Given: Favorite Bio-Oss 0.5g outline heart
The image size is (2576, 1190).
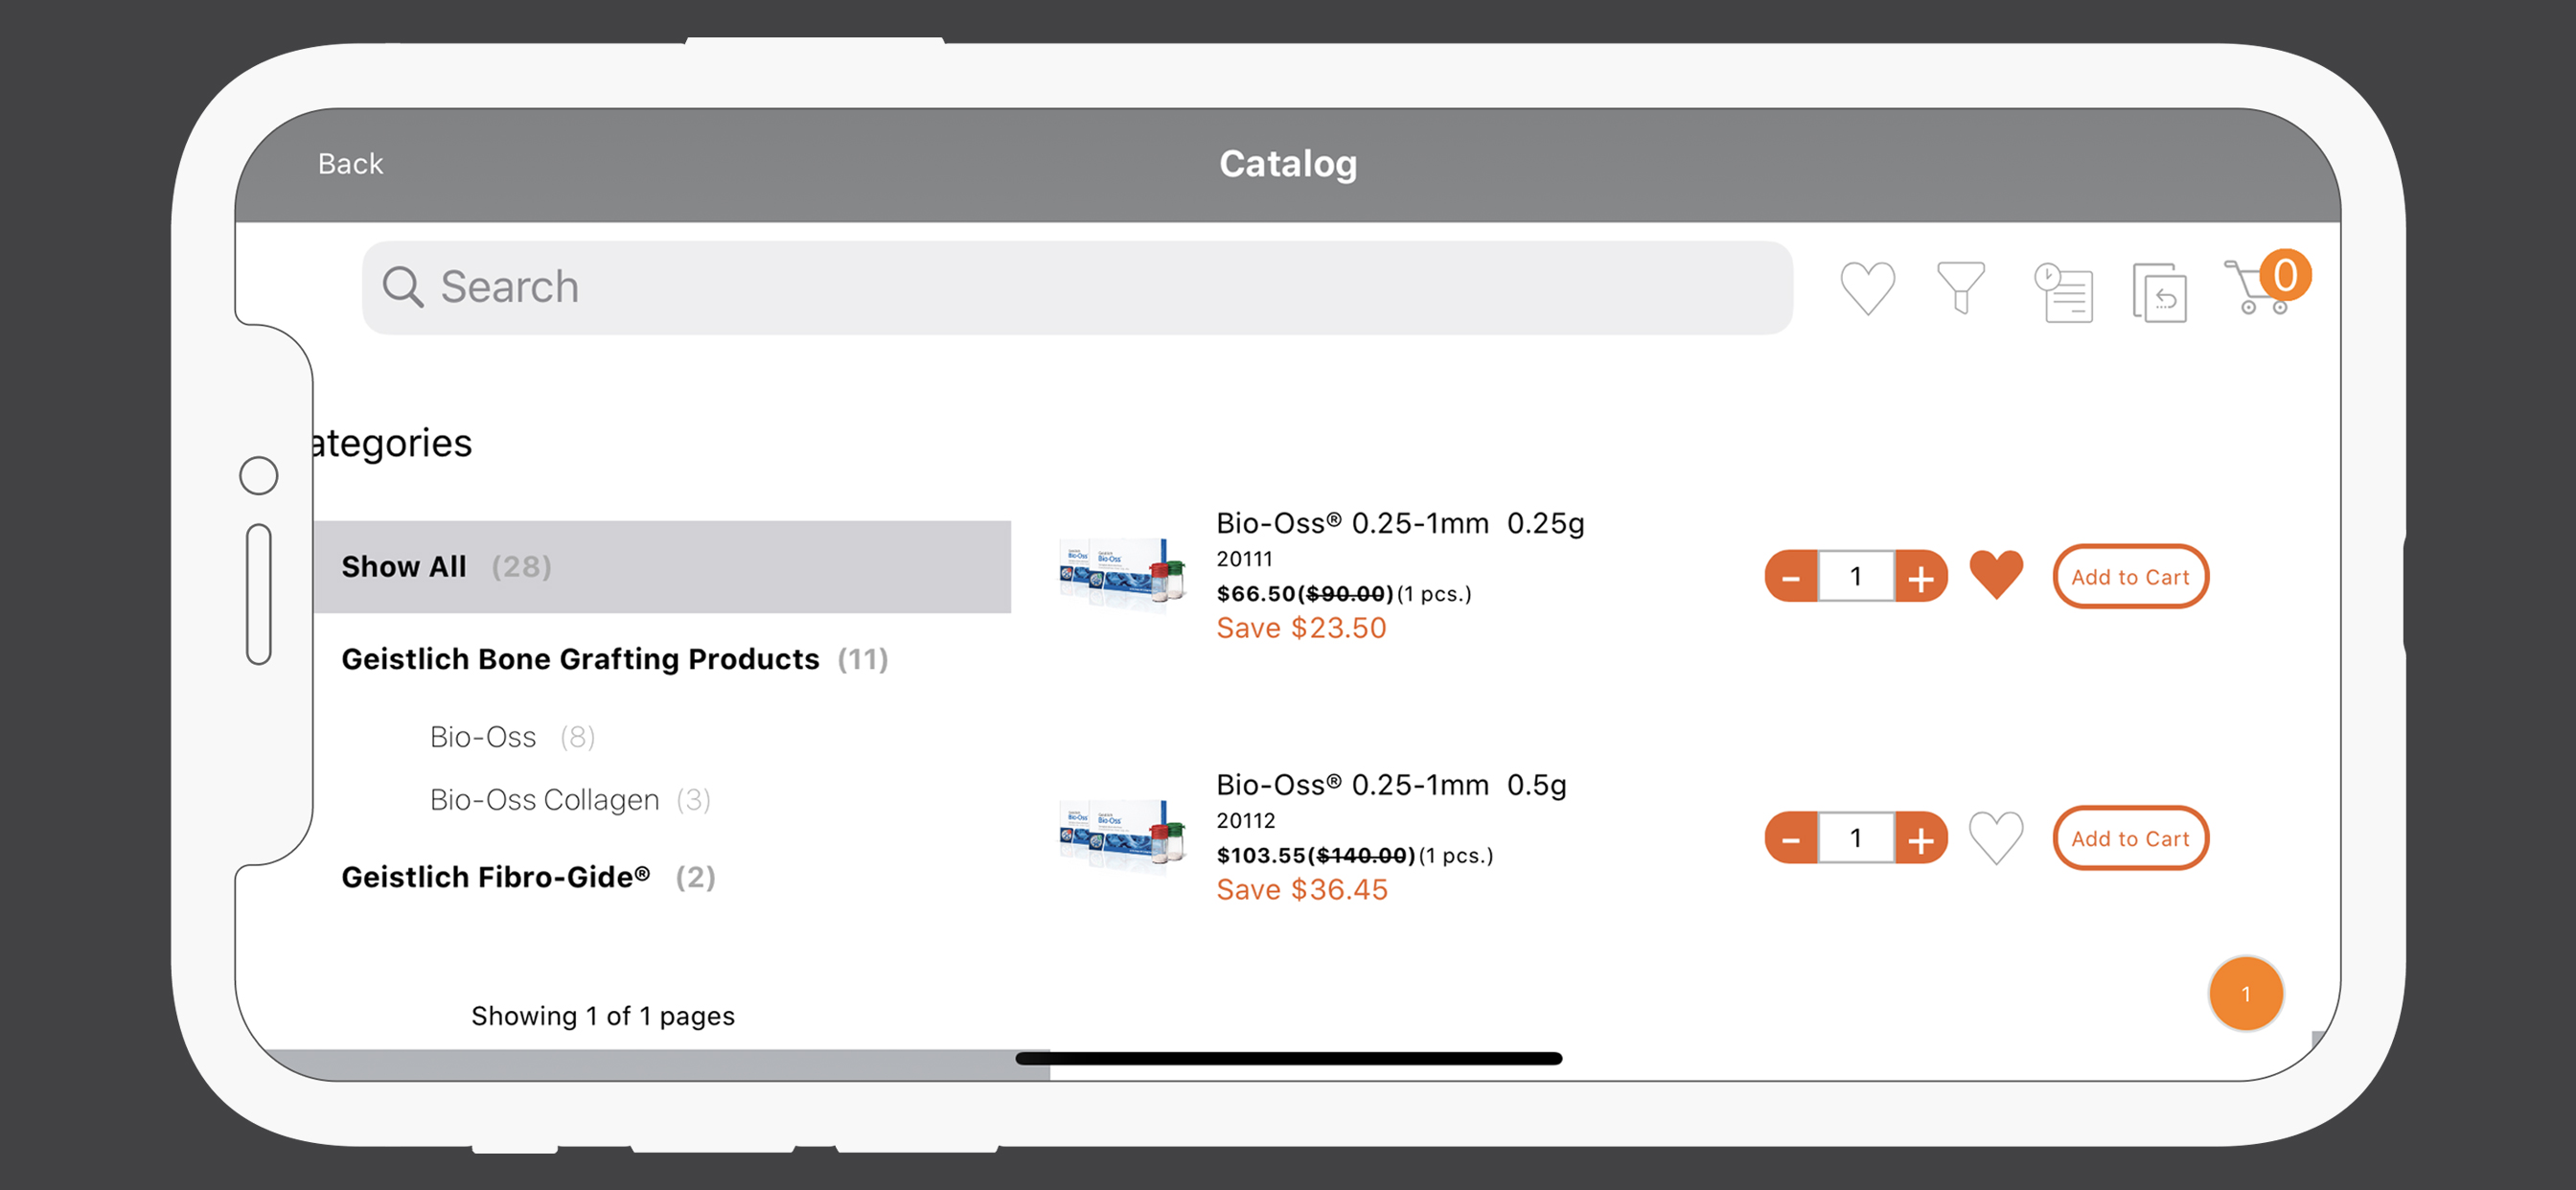Looking at the screenshot, I should click(x=1996, y=837).
